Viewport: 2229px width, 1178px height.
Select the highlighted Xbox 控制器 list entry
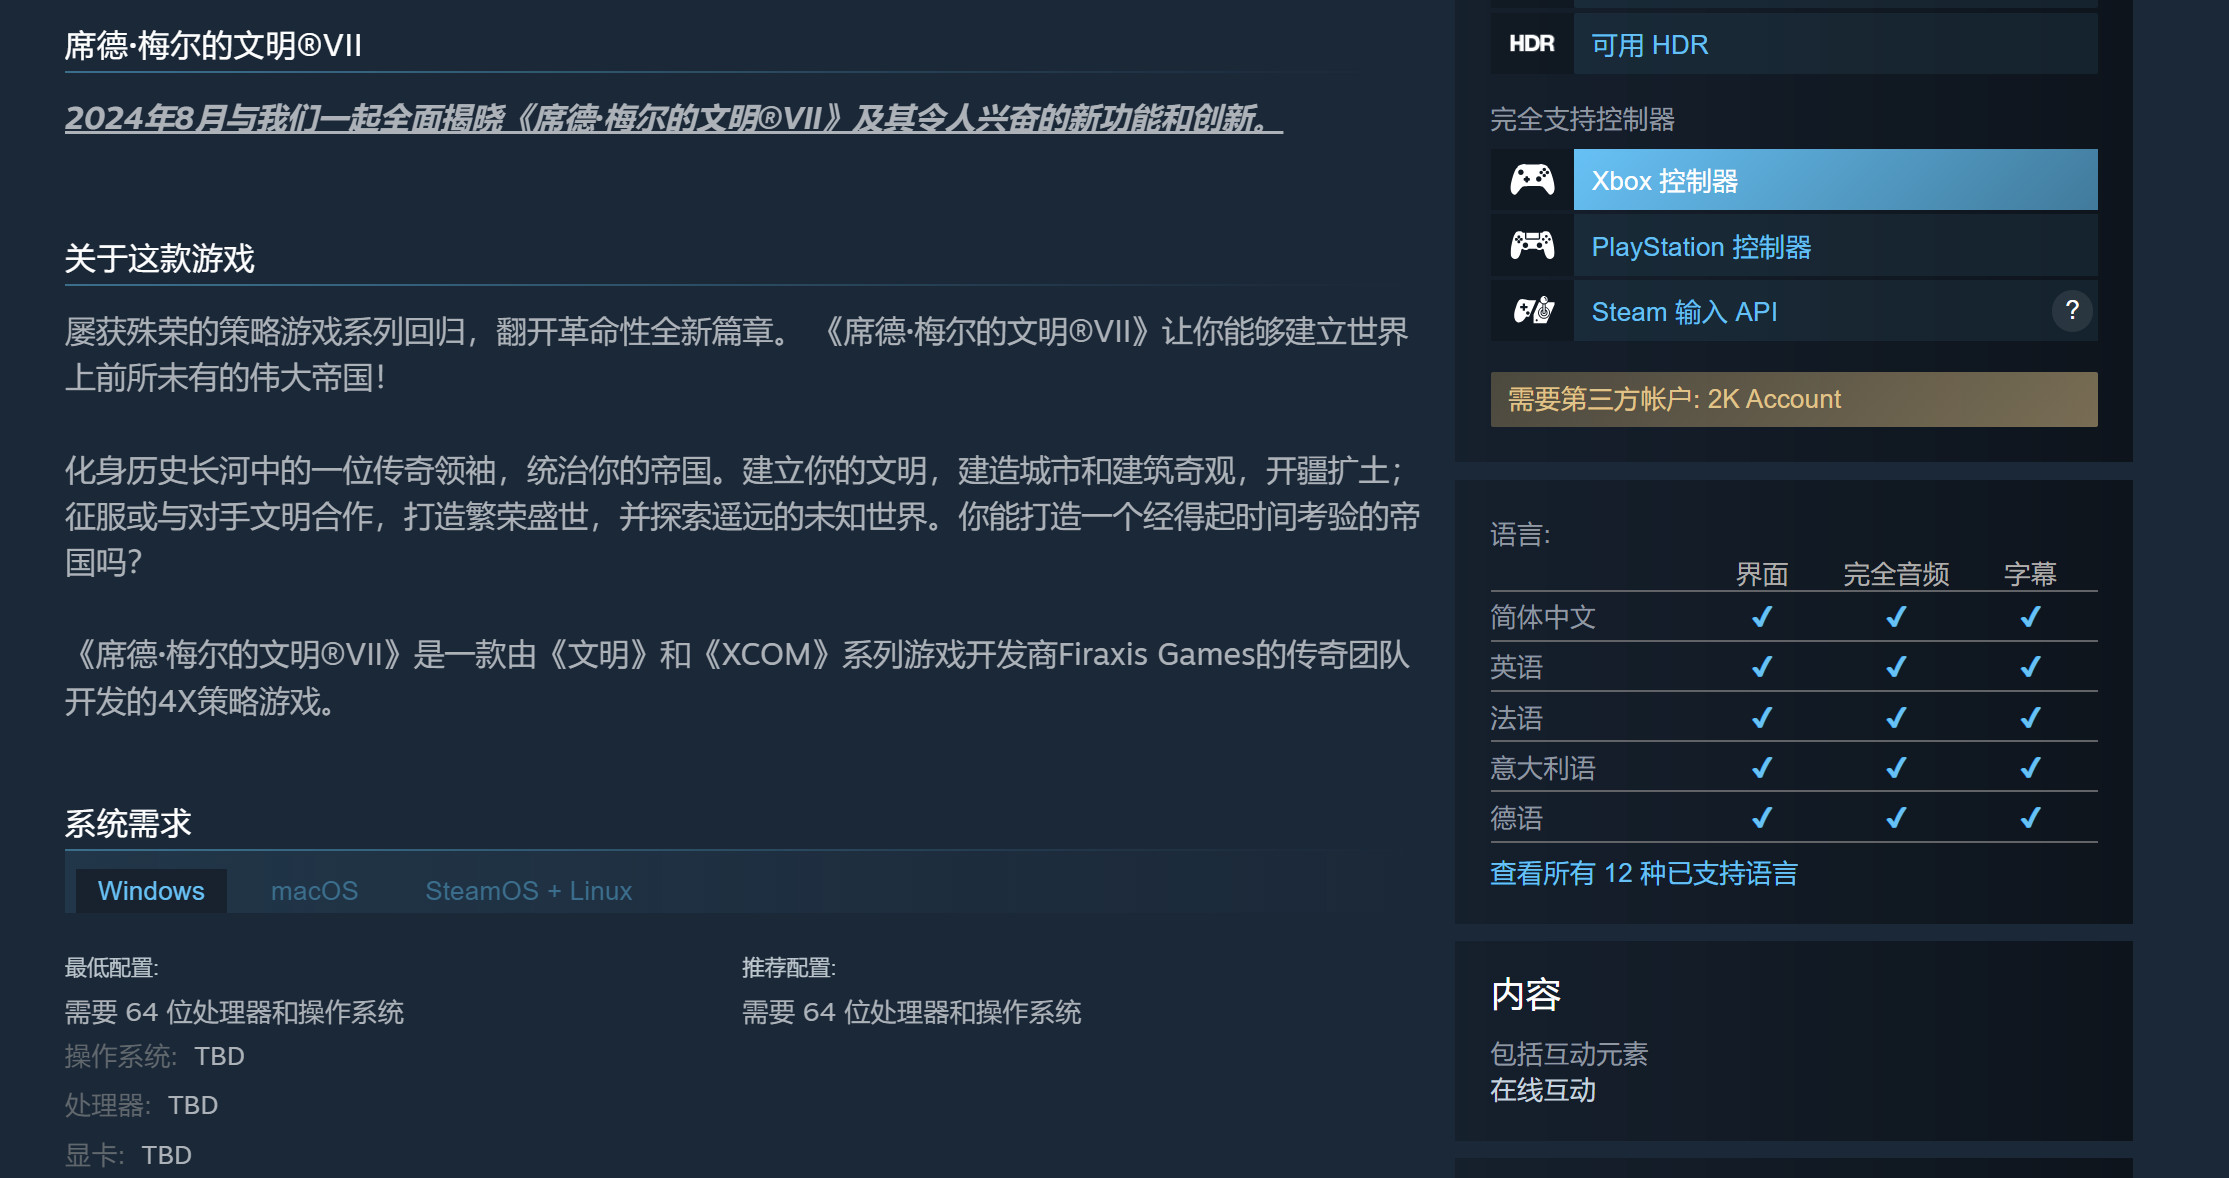1835,180
